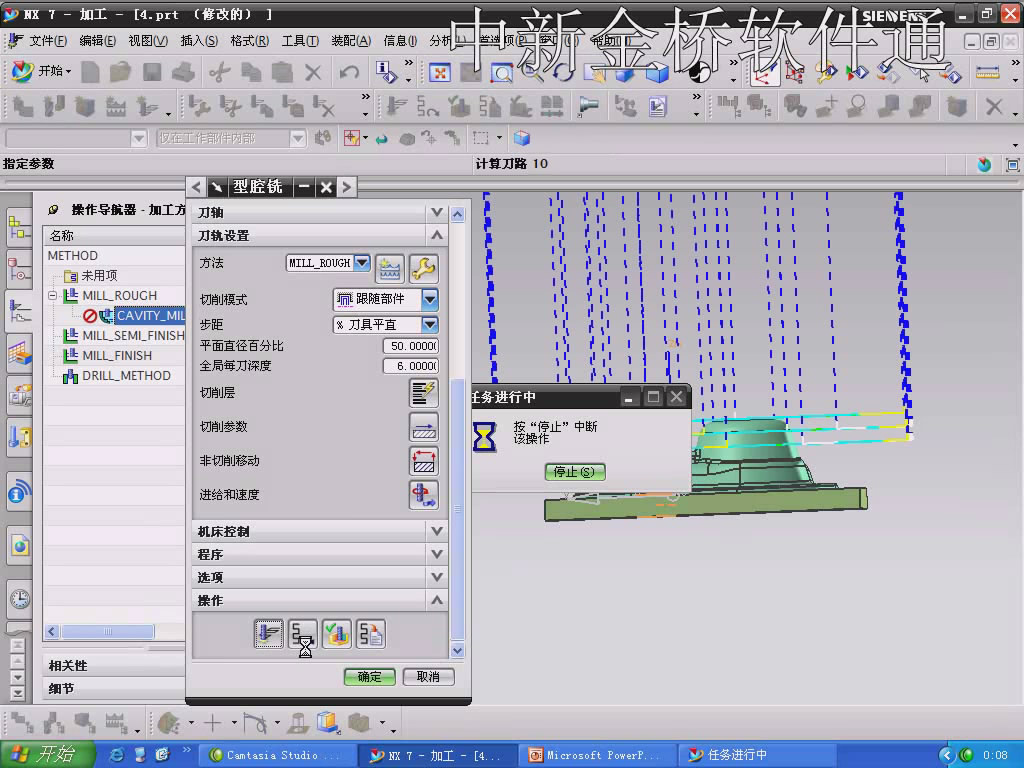Click the Delete X icon in the standard toolbar
1024x768 pixels.
click(313, 72)
